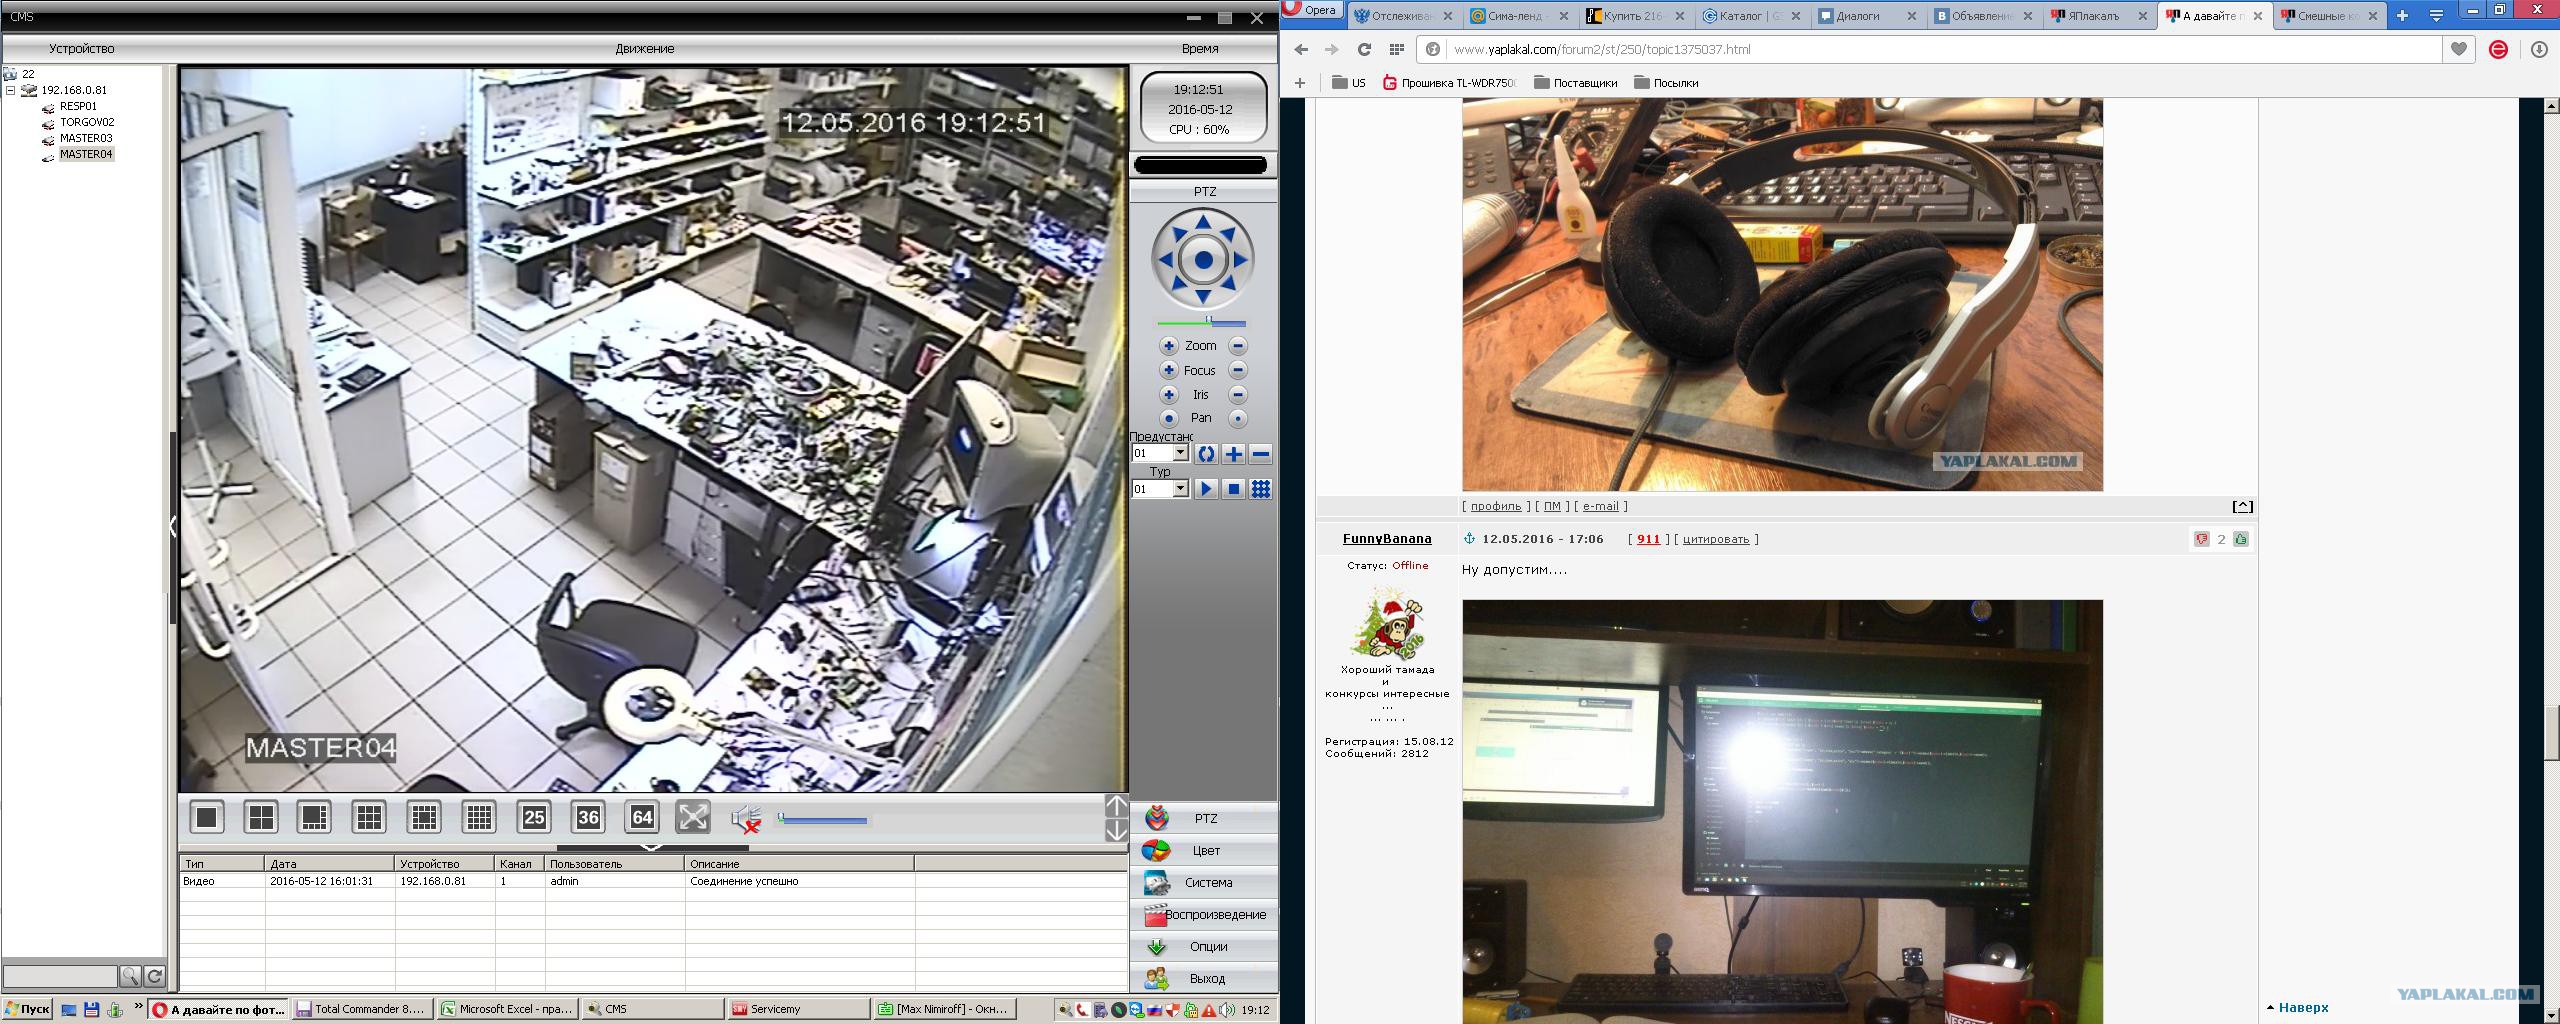This screenshot has width=2560, height=1024.
Task: Open the Предустановка preset number dropdown
Action: [1180, 454]
